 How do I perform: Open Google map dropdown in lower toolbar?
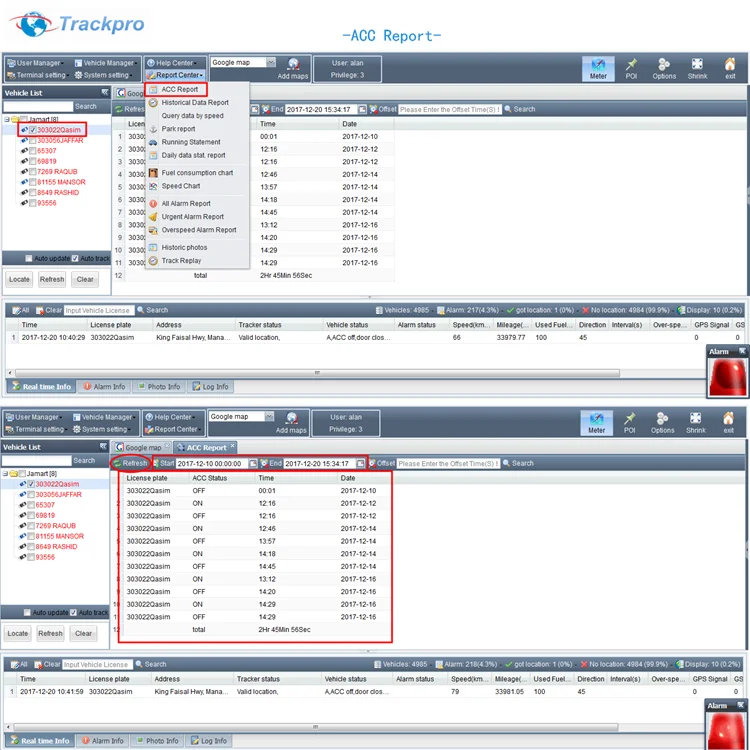coord(269,417)
